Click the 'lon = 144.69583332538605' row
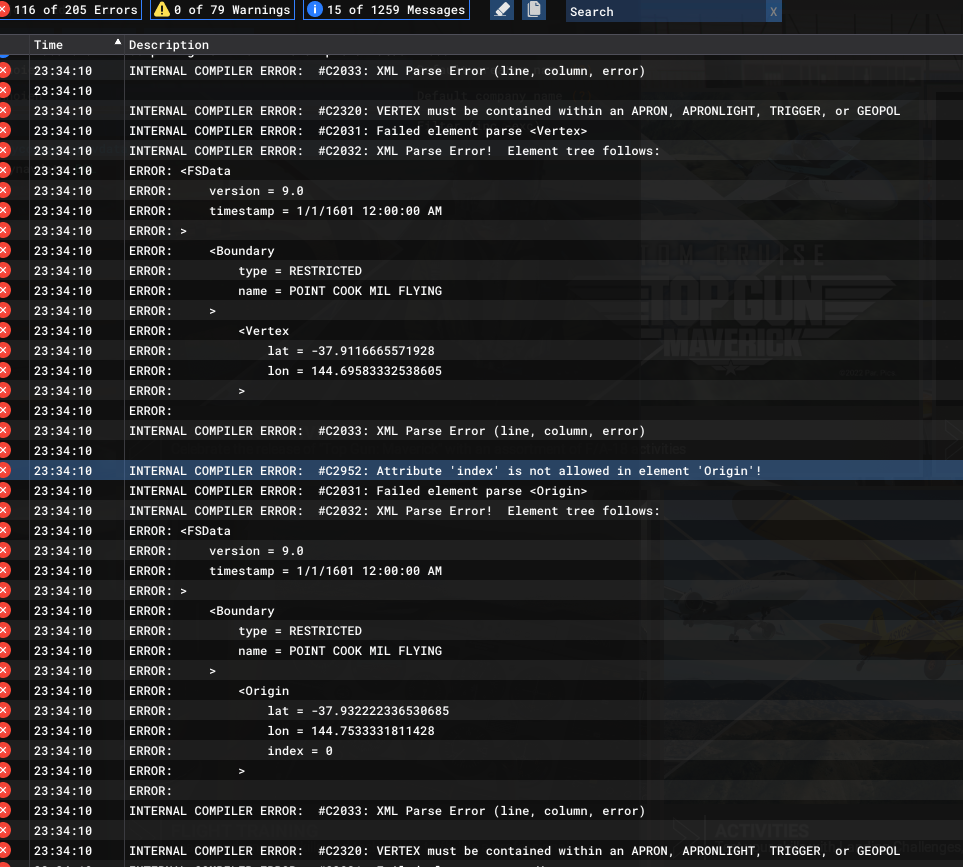This screenshot has width=963, height=867. coord(482,371)
